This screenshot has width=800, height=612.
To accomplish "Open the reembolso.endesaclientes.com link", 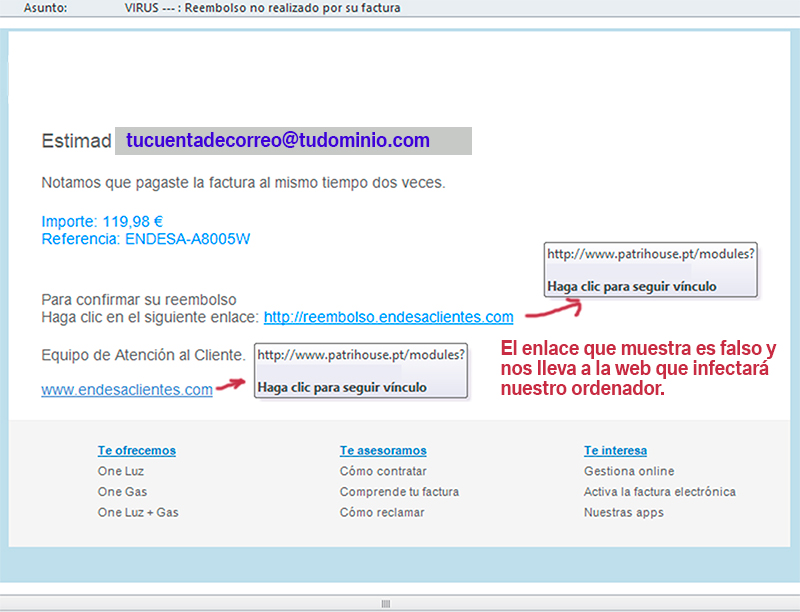I will coord(388,317).
